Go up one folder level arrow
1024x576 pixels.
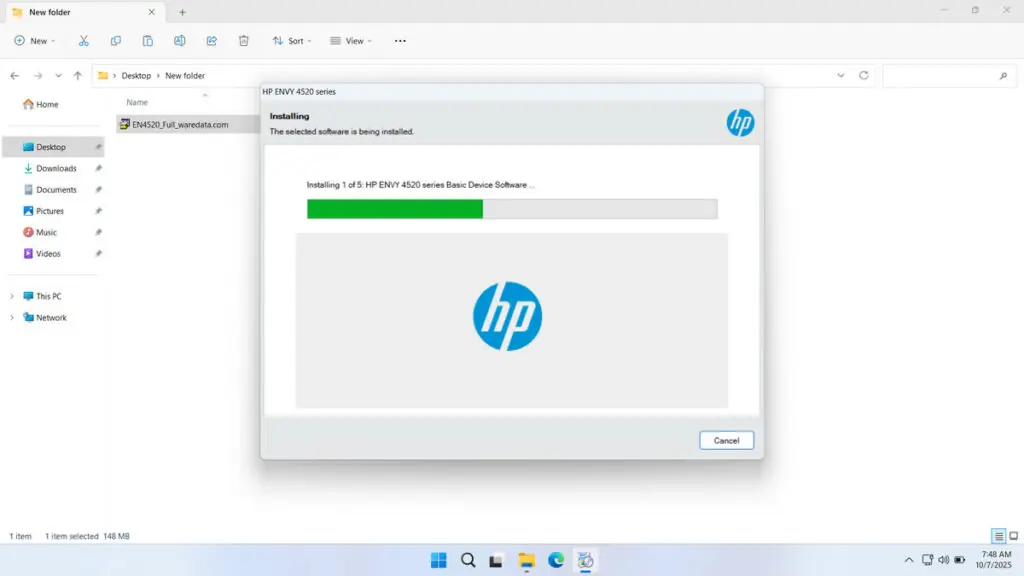(78, 76)
